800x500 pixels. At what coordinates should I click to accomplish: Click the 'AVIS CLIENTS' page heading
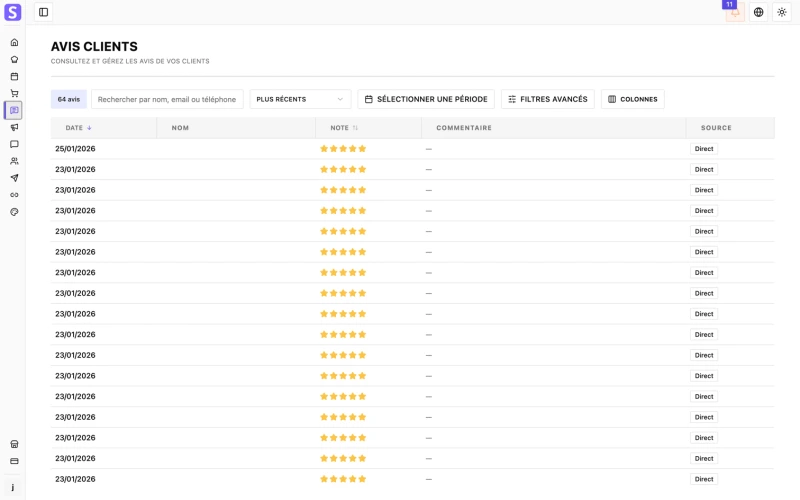click(94, 46)
